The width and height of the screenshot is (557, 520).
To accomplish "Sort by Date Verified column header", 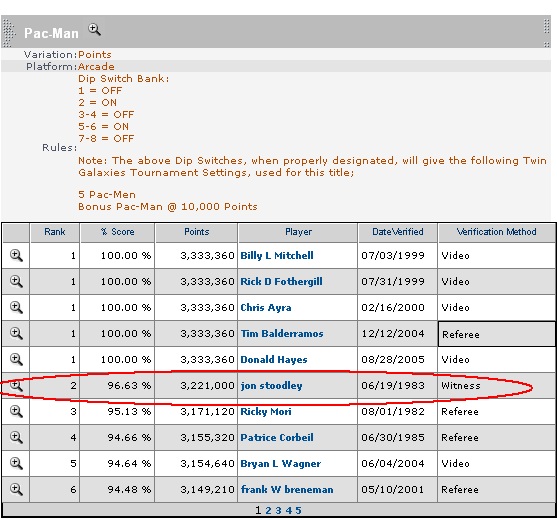I will tap(398, 232).
